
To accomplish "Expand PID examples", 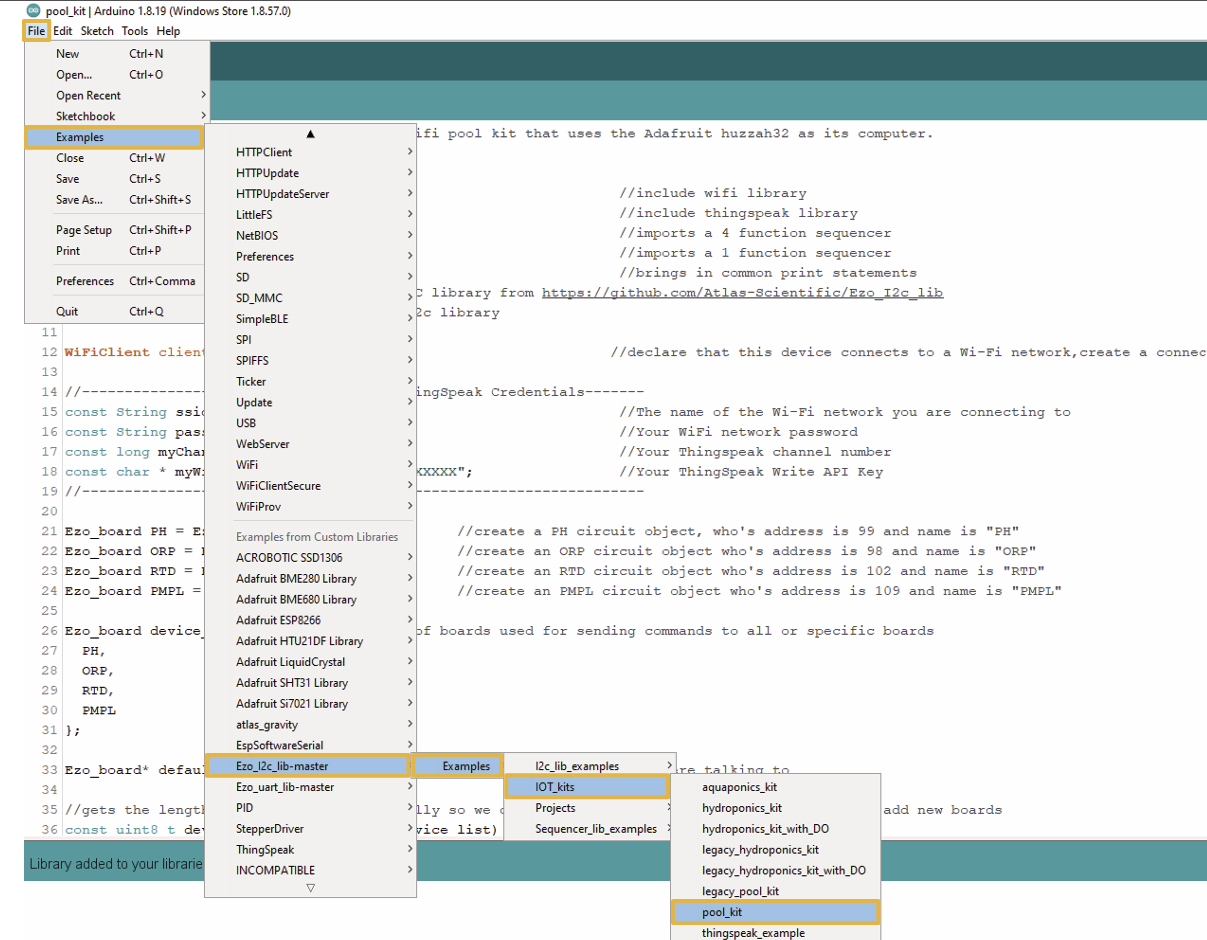I will point(310,808).
